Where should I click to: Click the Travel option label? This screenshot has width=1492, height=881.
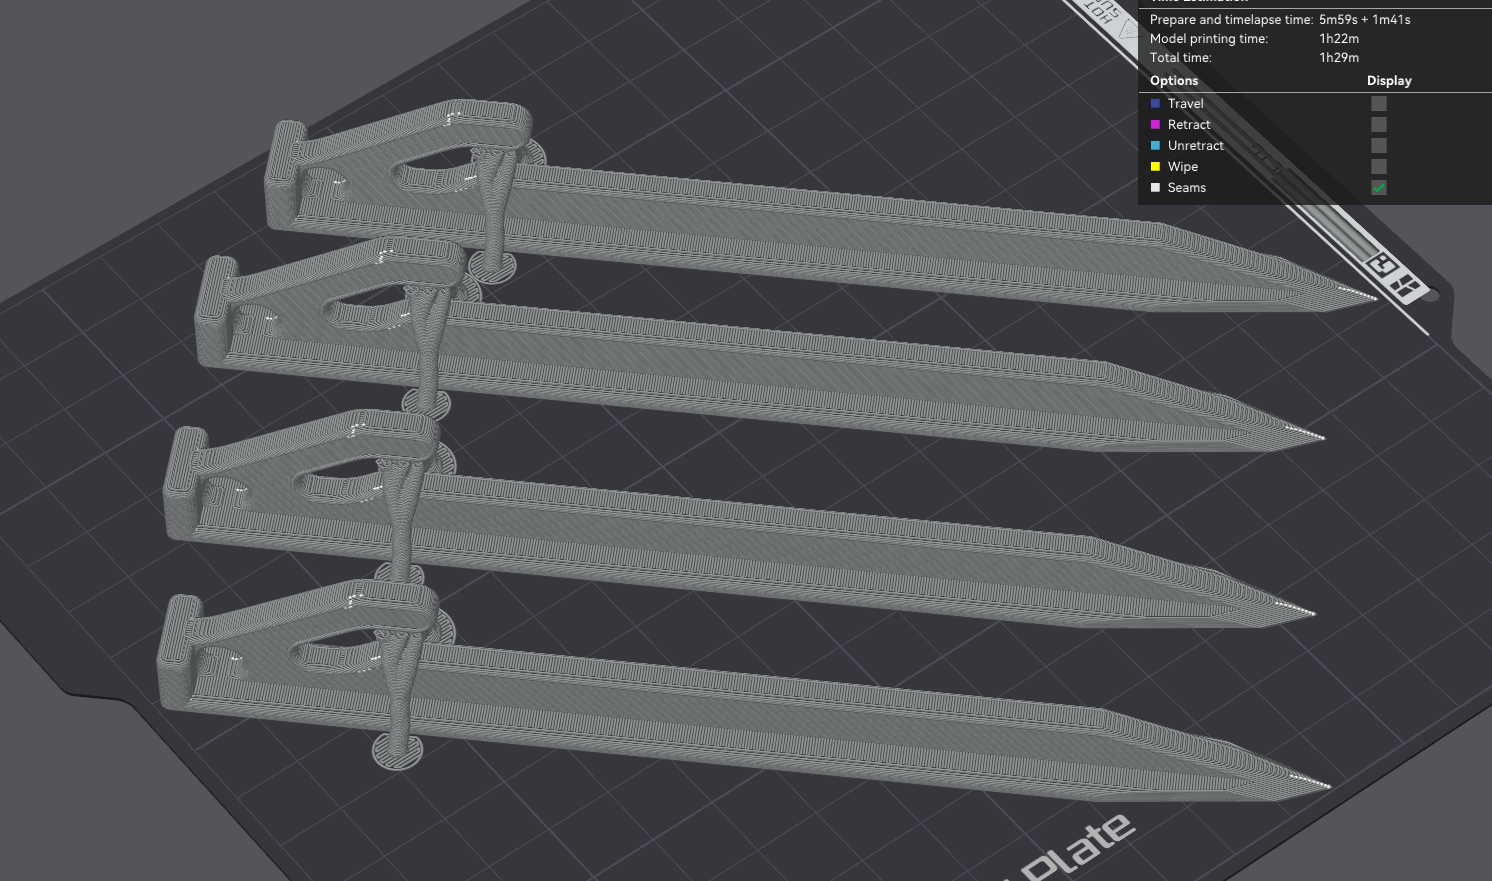click(1185, 103)
